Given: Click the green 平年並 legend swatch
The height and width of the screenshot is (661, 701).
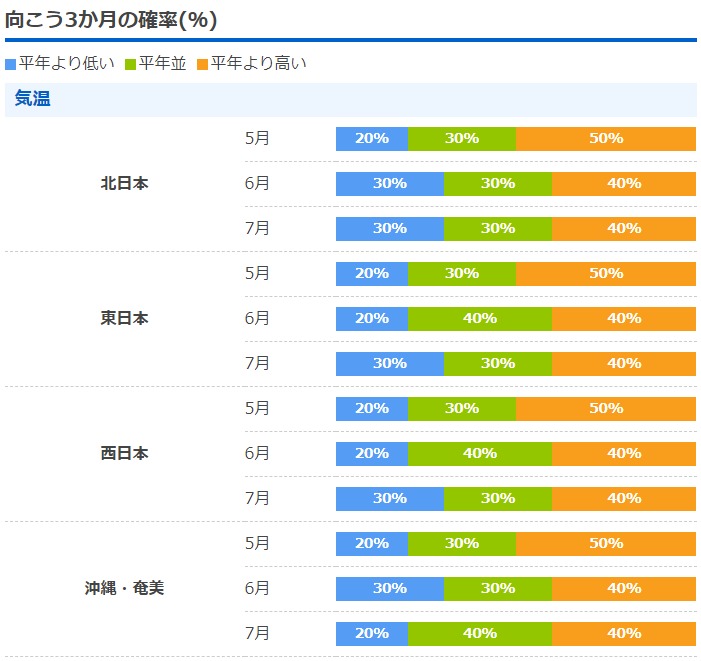Looking at the screenshot, I should pos(131,64).
